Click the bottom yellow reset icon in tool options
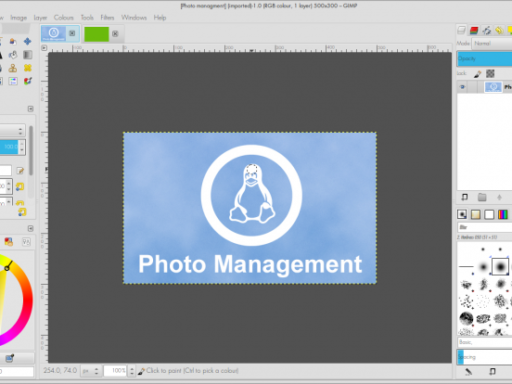Screen dimensions: 512x384 tap(22, 212)
